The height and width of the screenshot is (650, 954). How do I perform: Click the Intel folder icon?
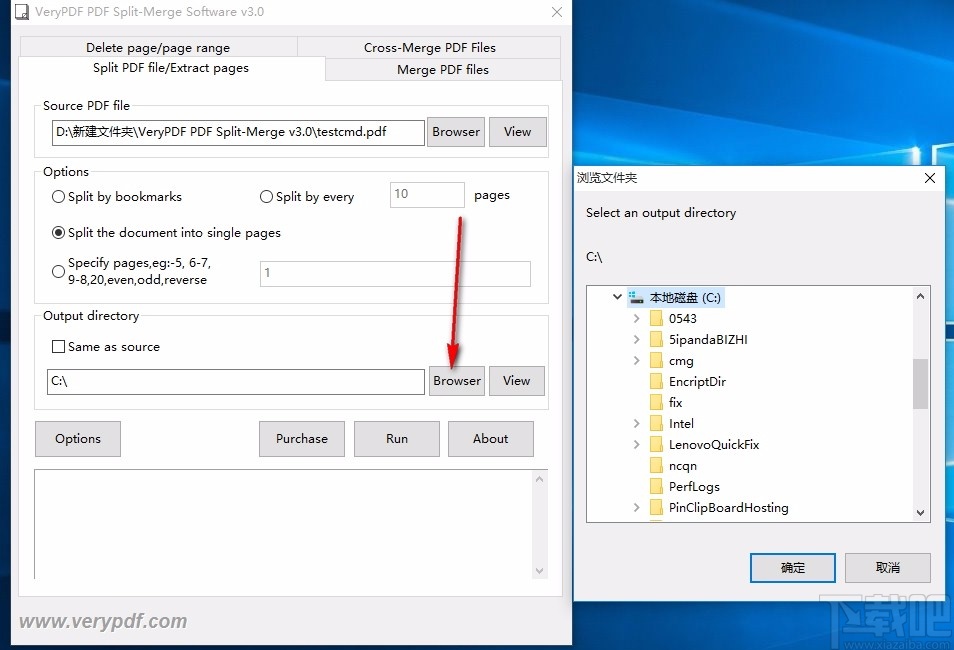pos(657,423)
